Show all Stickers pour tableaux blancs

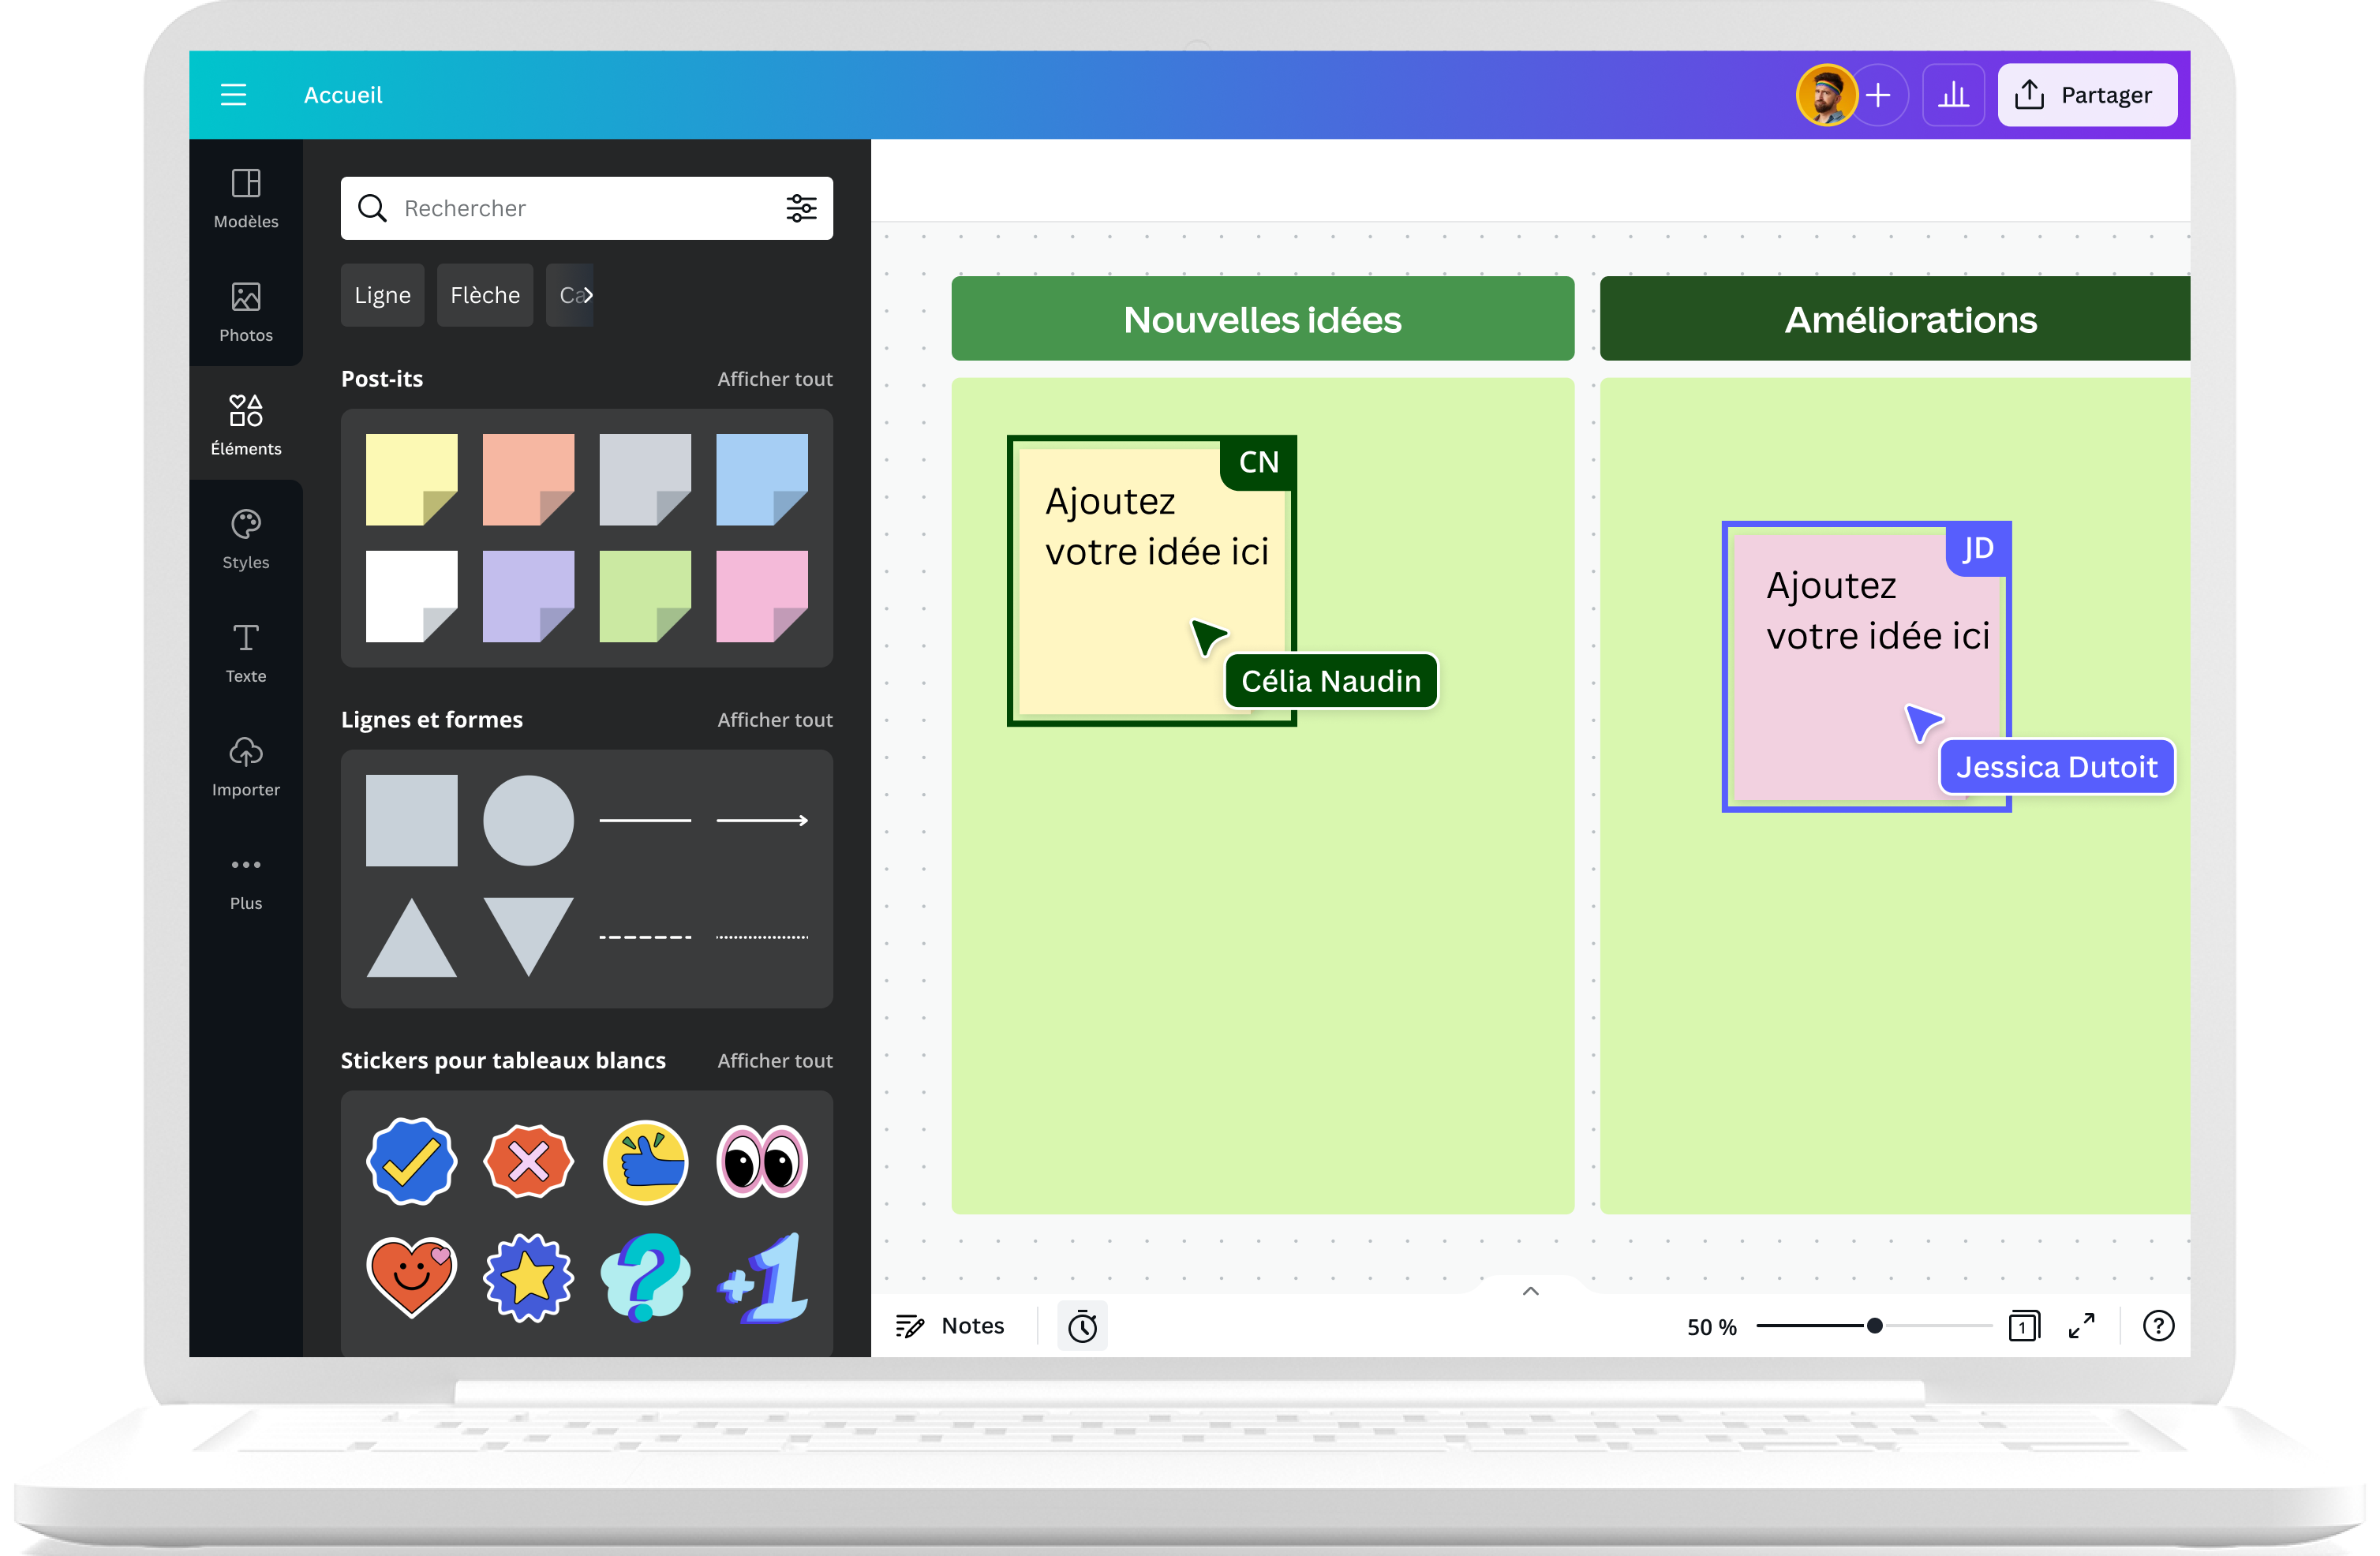[x=774, y=1060]
